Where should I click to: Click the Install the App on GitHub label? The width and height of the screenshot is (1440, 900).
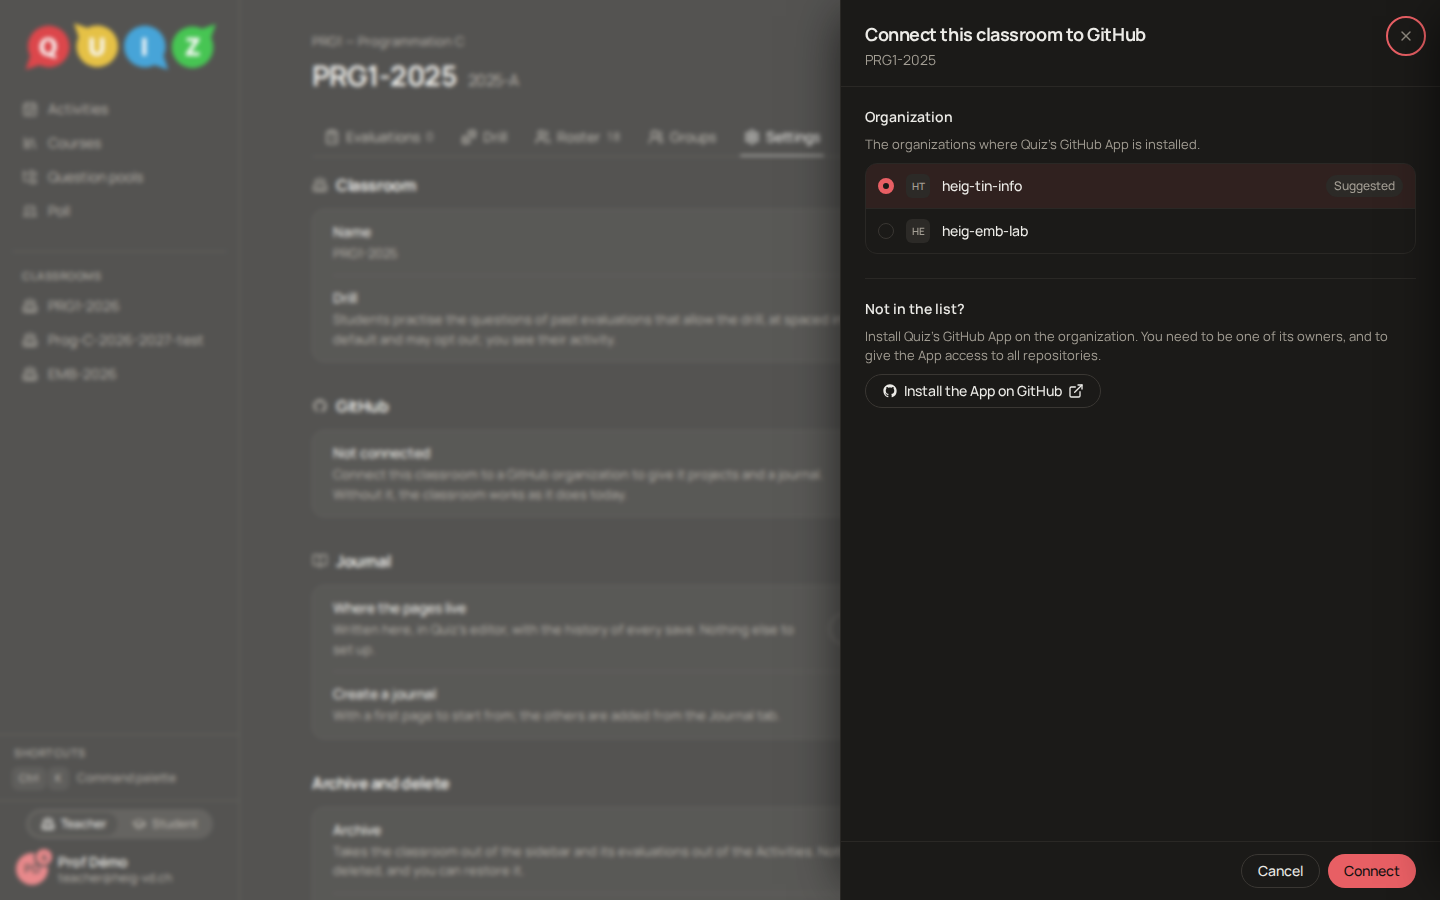[983, 391]
